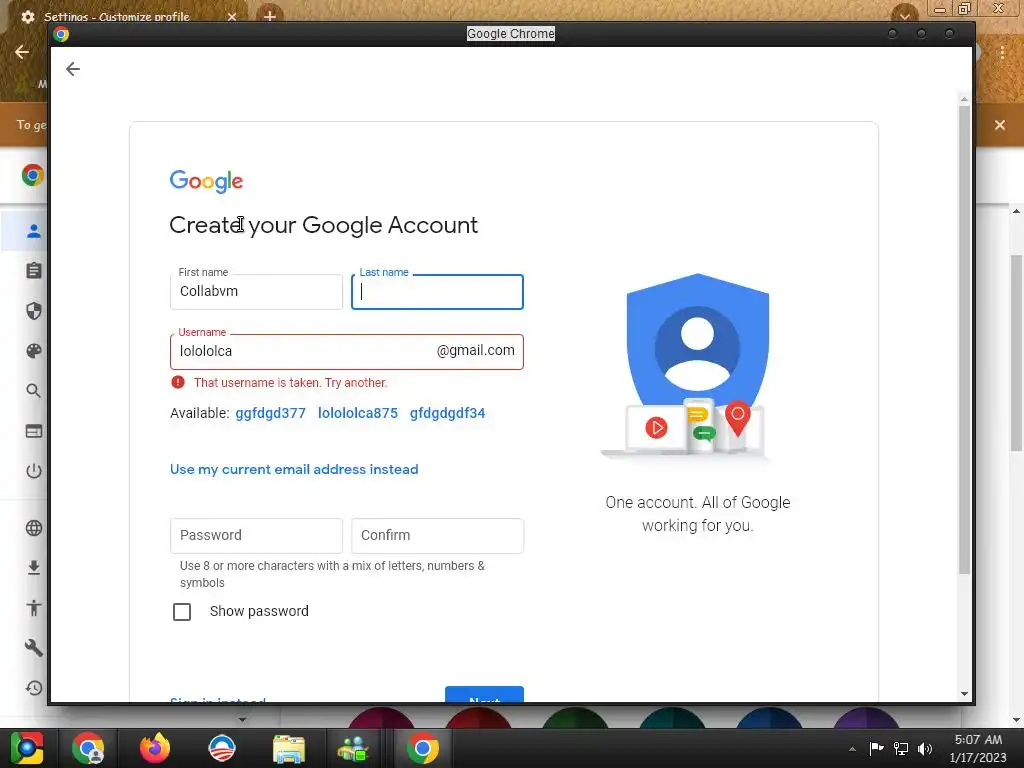Click the Start button on taskbar
Screen dimensions: 1024x768
(27, 748)
